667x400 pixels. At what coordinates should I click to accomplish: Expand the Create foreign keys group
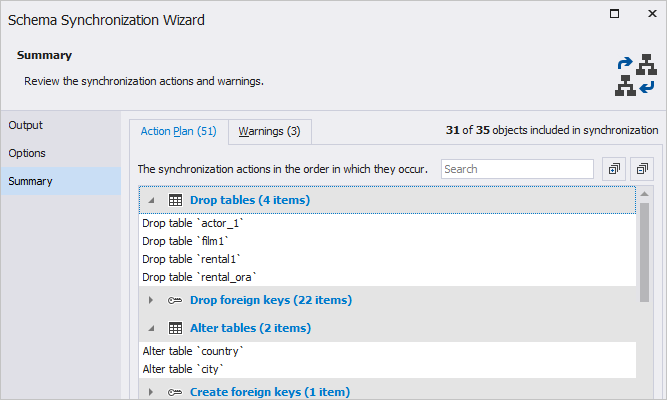click(151, 392)
